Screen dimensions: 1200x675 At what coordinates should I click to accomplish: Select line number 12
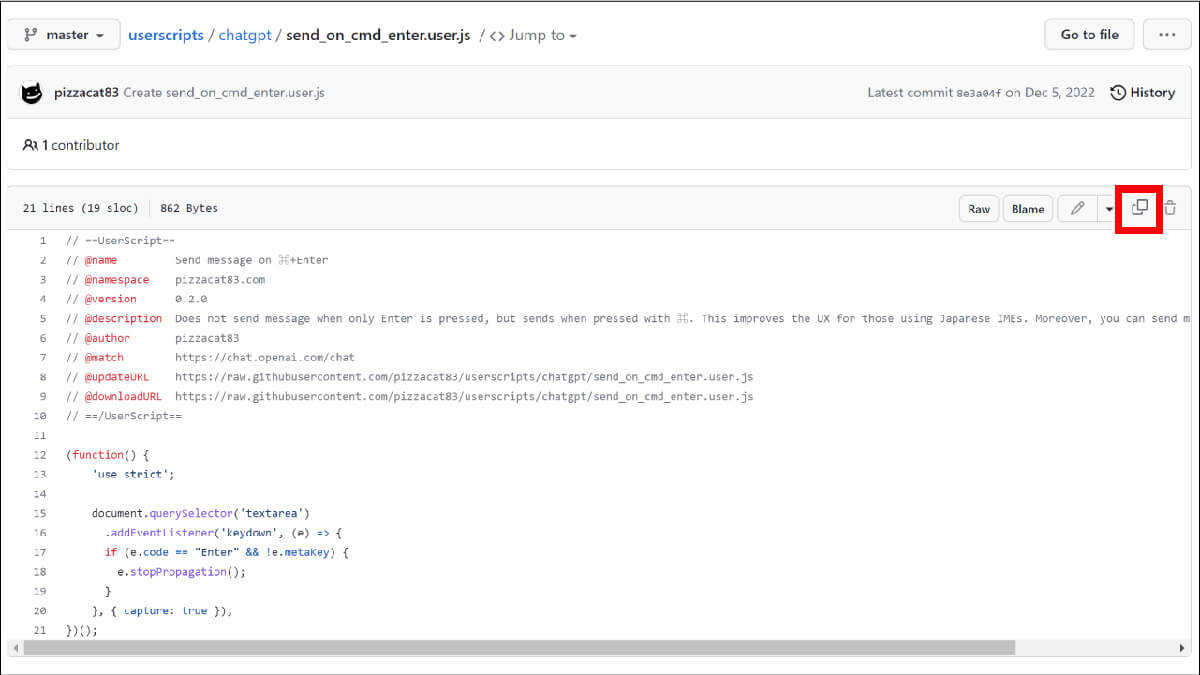coord(40,454)
